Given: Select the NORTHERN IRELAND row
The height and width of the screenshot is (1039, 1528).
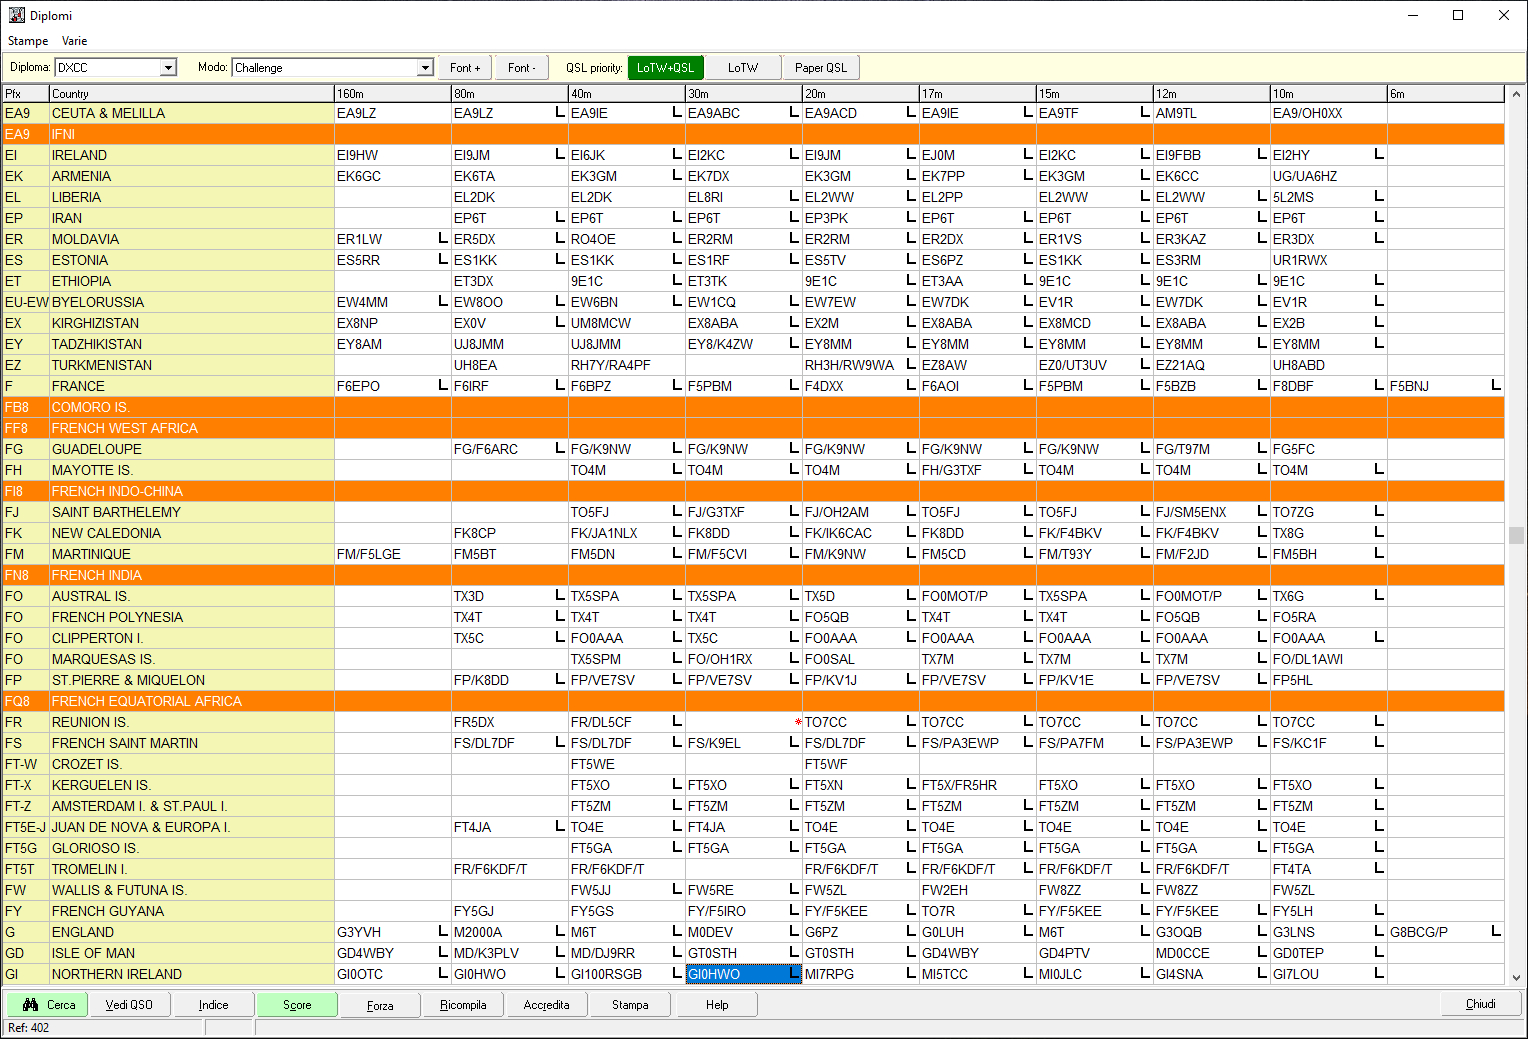Looking at the screenshot, I should 753,974.
